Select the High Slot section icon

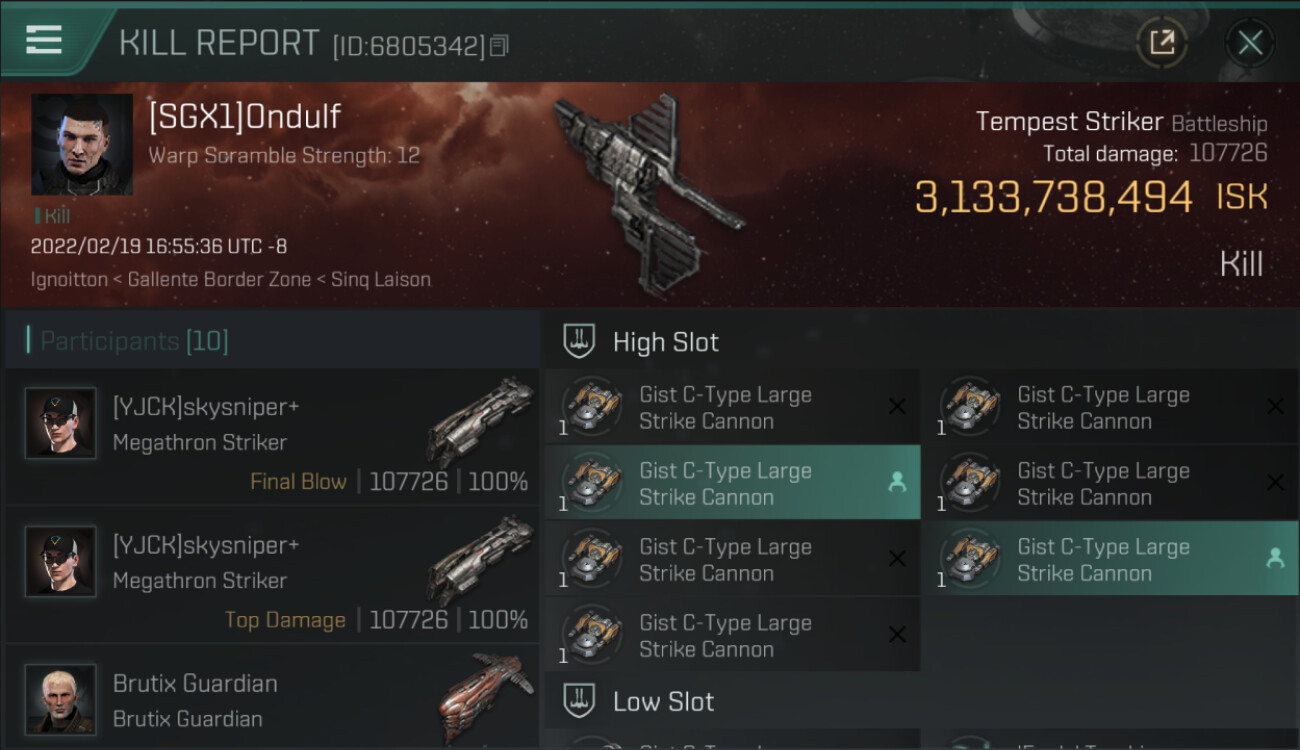tap(580, 342)
